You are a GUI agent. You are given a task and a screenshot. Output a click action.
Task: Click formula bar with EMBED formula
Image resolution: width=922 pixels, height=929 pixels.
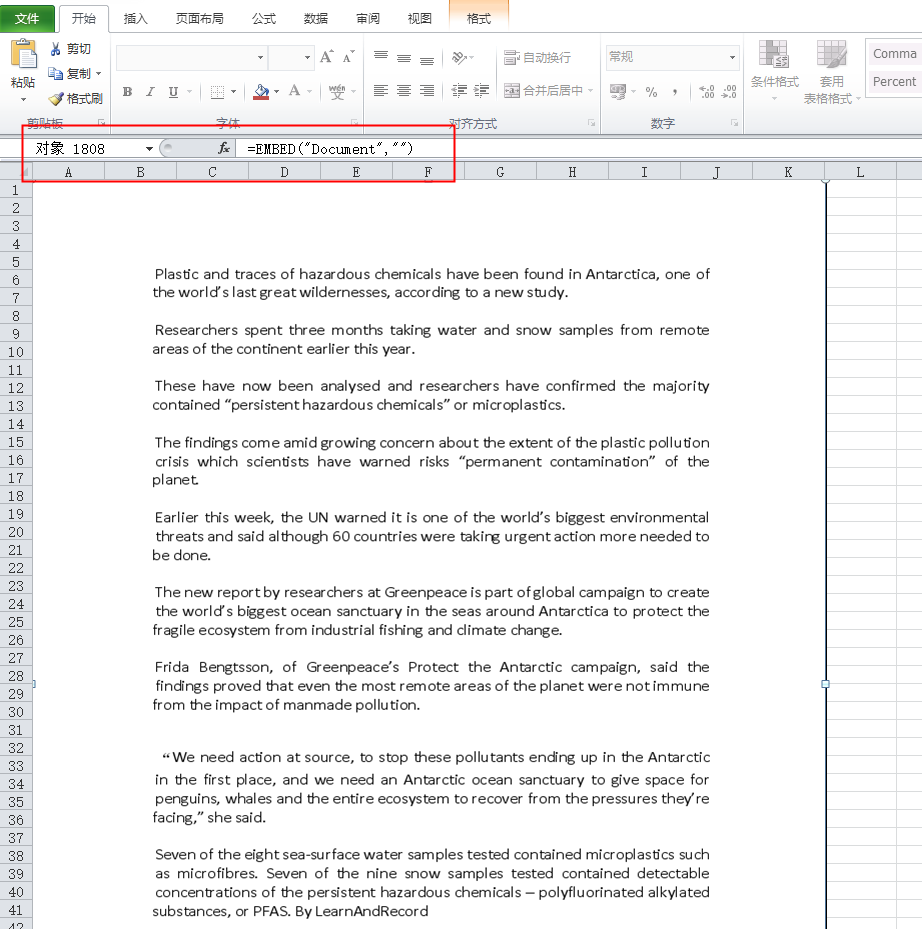[578, 149]
